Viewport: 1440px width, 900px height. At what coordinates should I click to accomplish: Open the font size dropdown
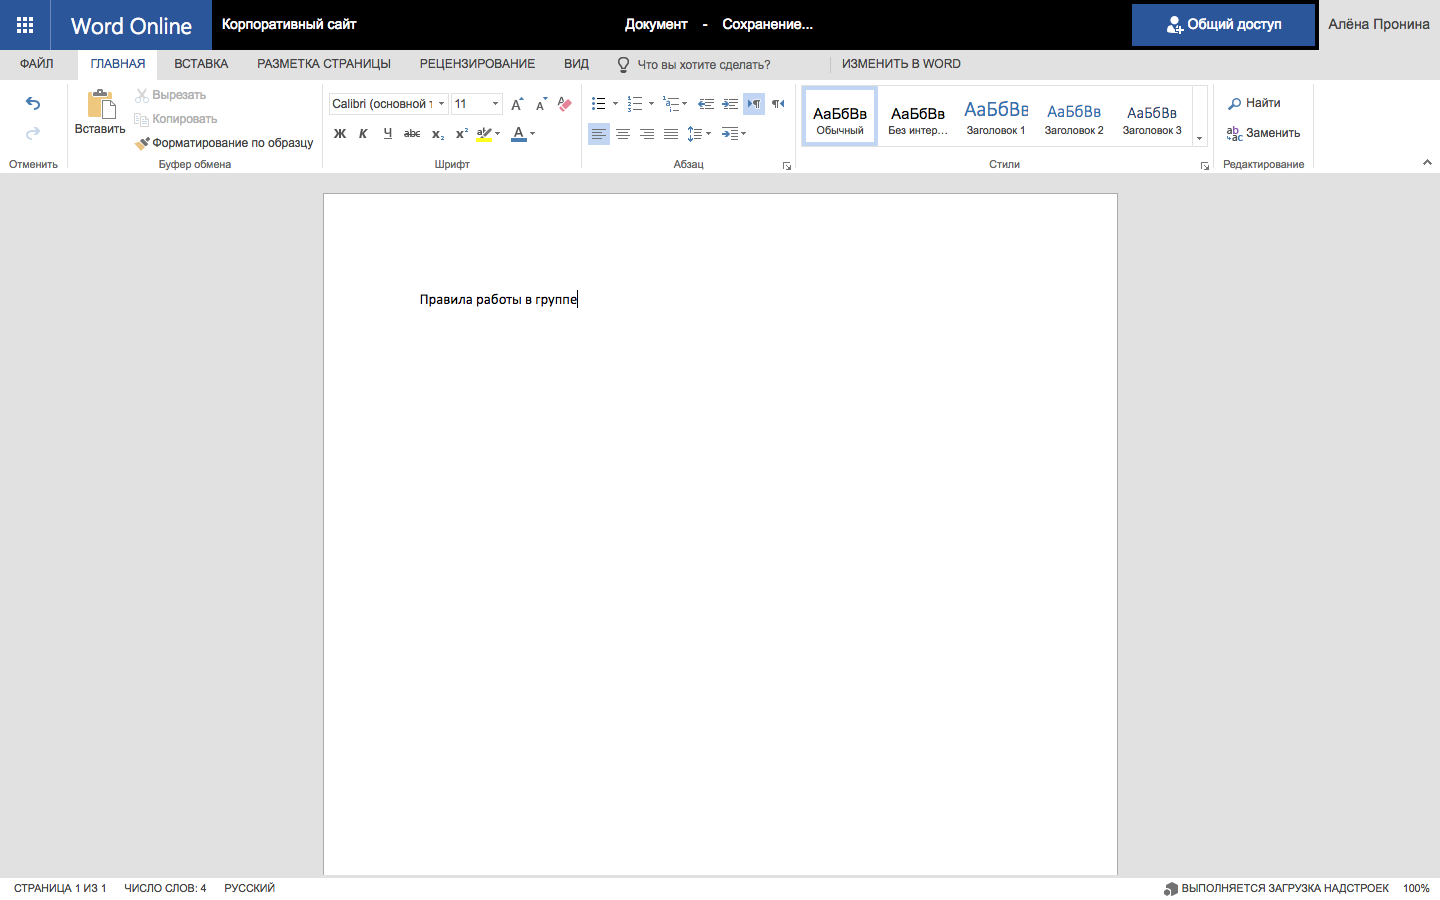pyautogui.click(x=494, y=103)
